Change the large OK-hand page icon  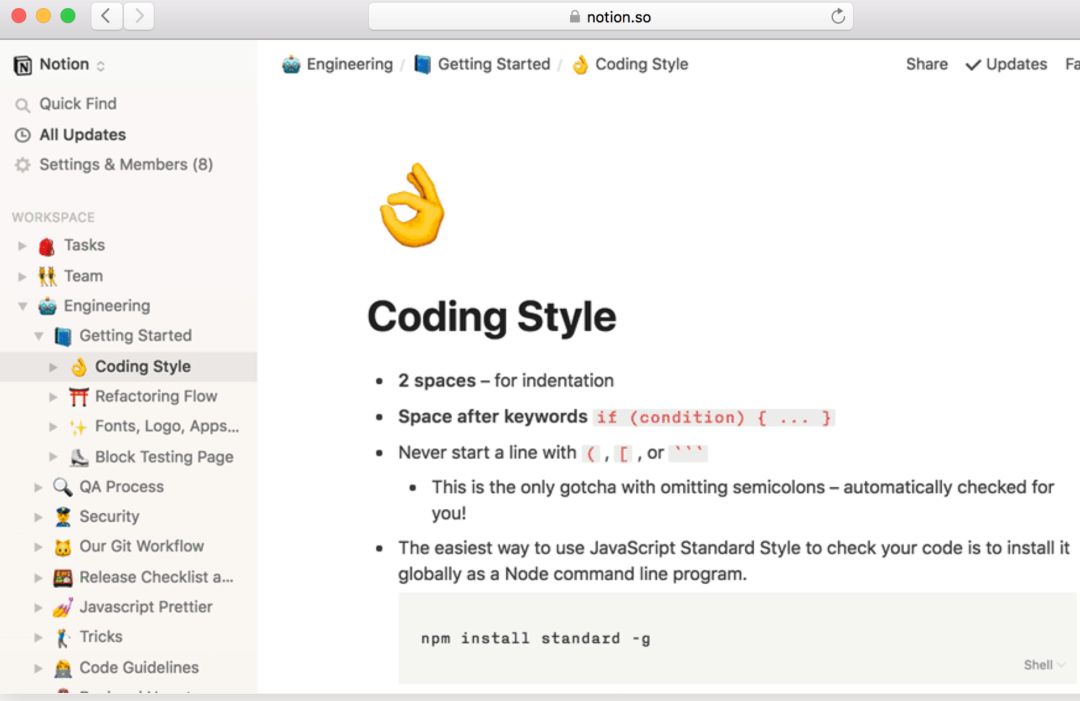[x=413, y=205]
